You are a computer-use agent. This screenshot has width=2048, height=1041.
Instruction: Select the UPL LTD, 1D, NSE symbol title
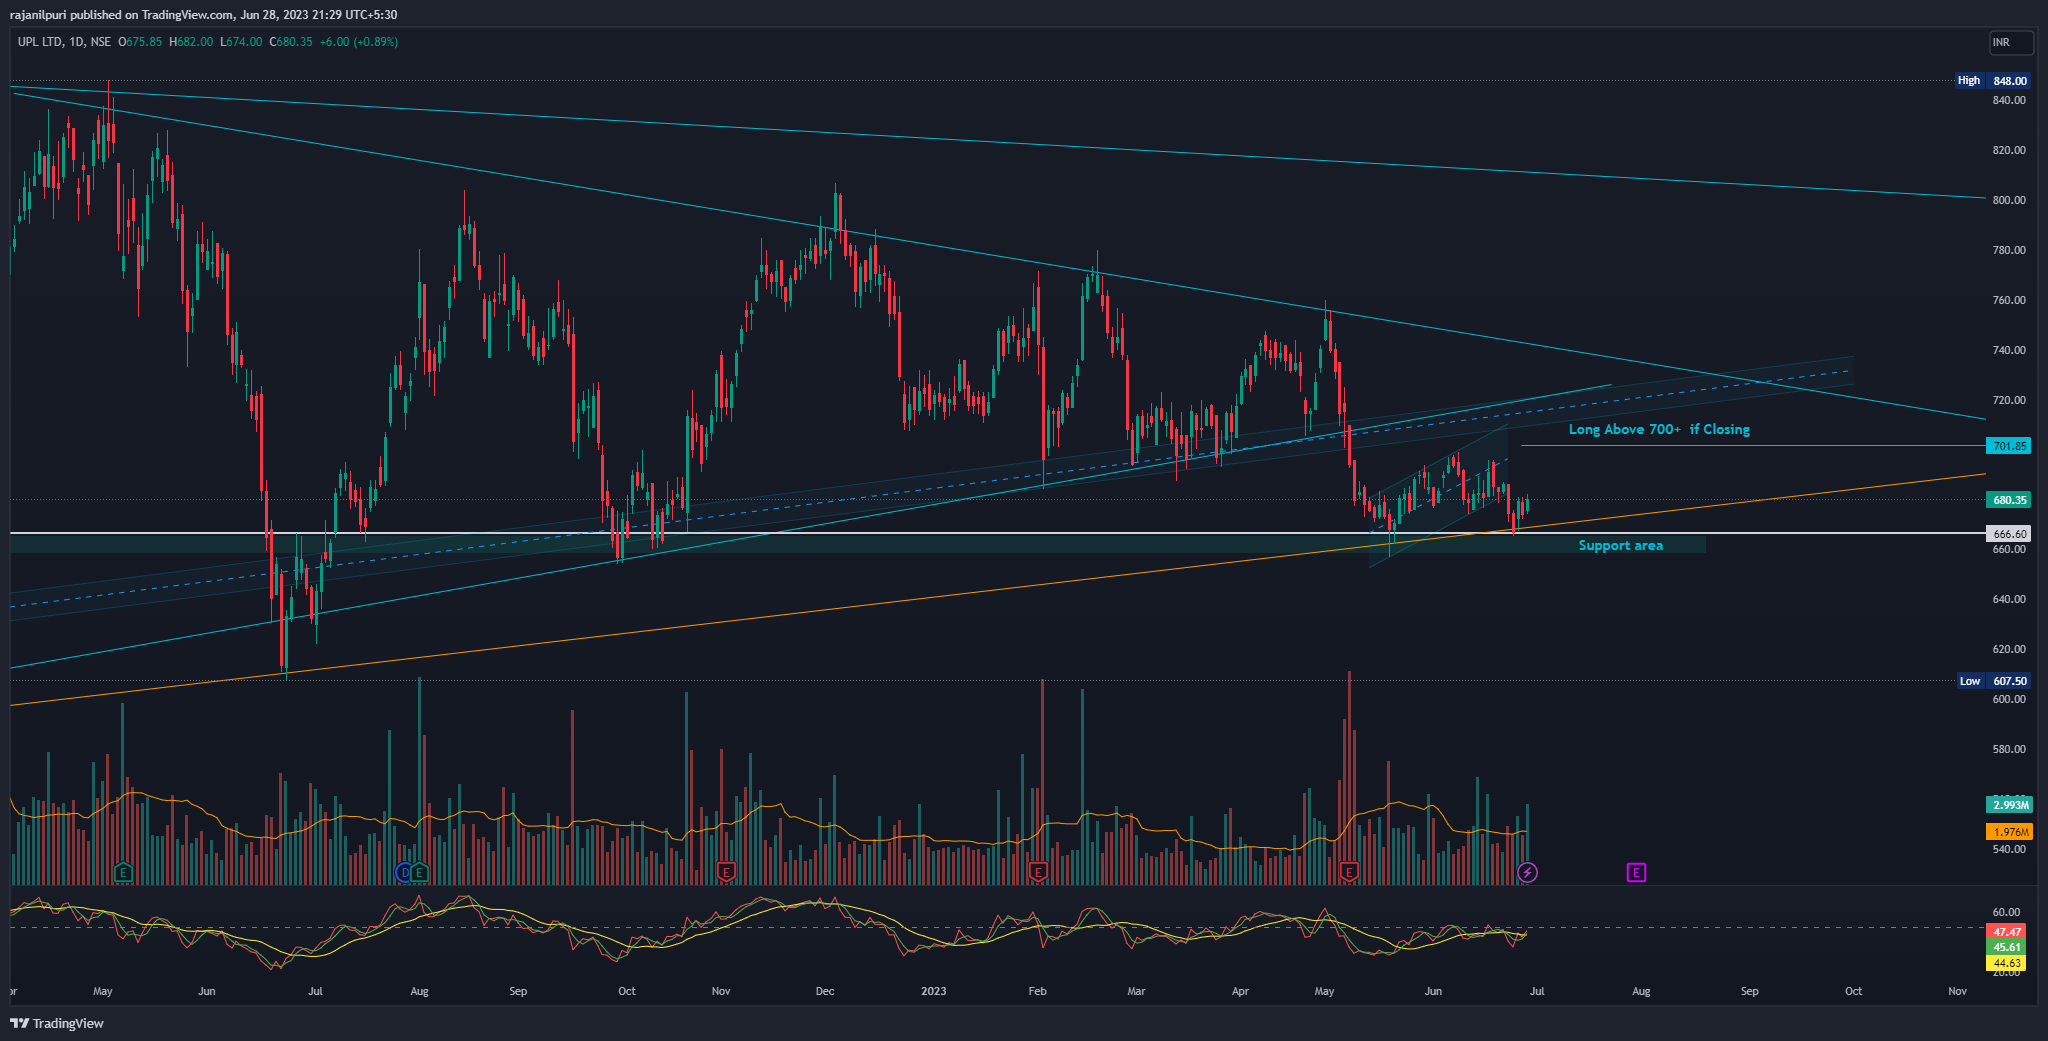click(x=64, y=42)
